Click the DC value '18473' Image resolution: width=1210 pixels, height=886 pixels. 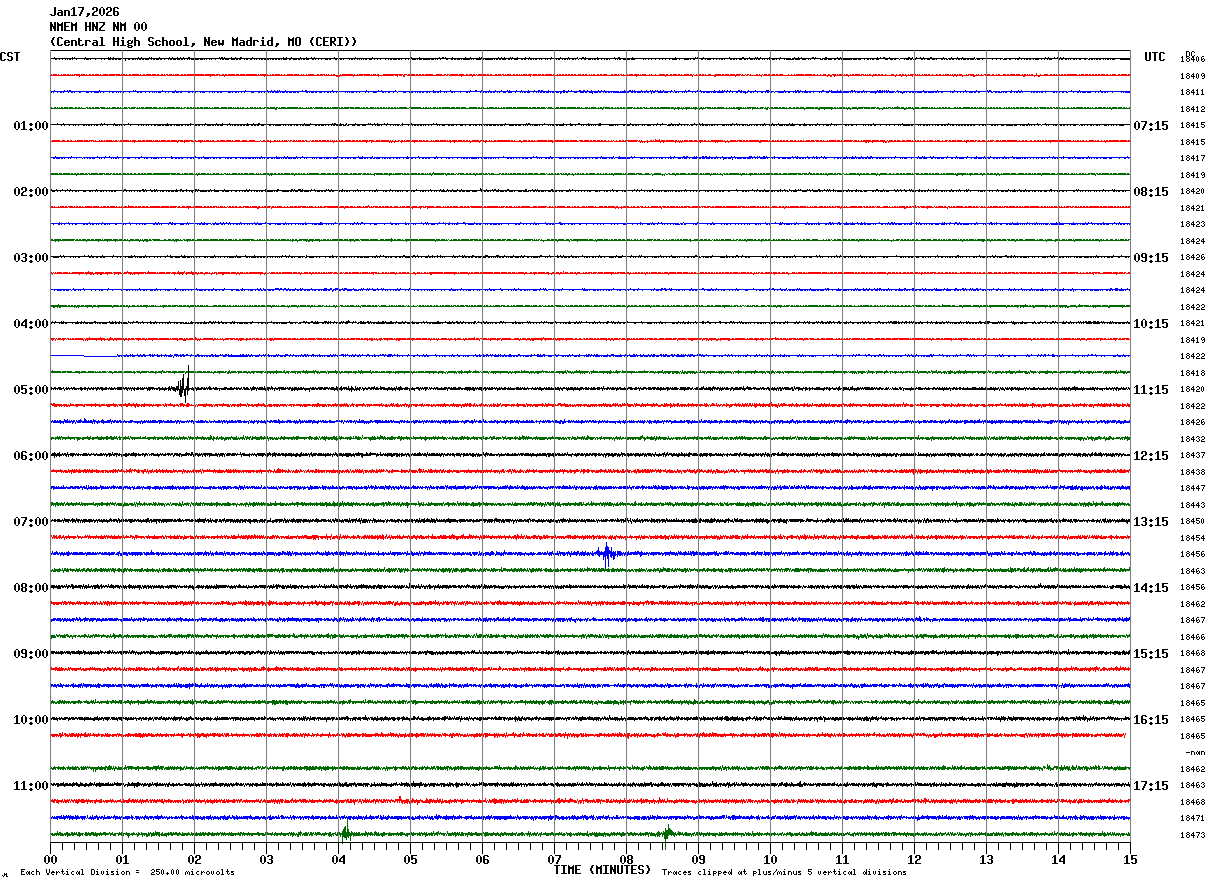click(x=1192, y=835)
